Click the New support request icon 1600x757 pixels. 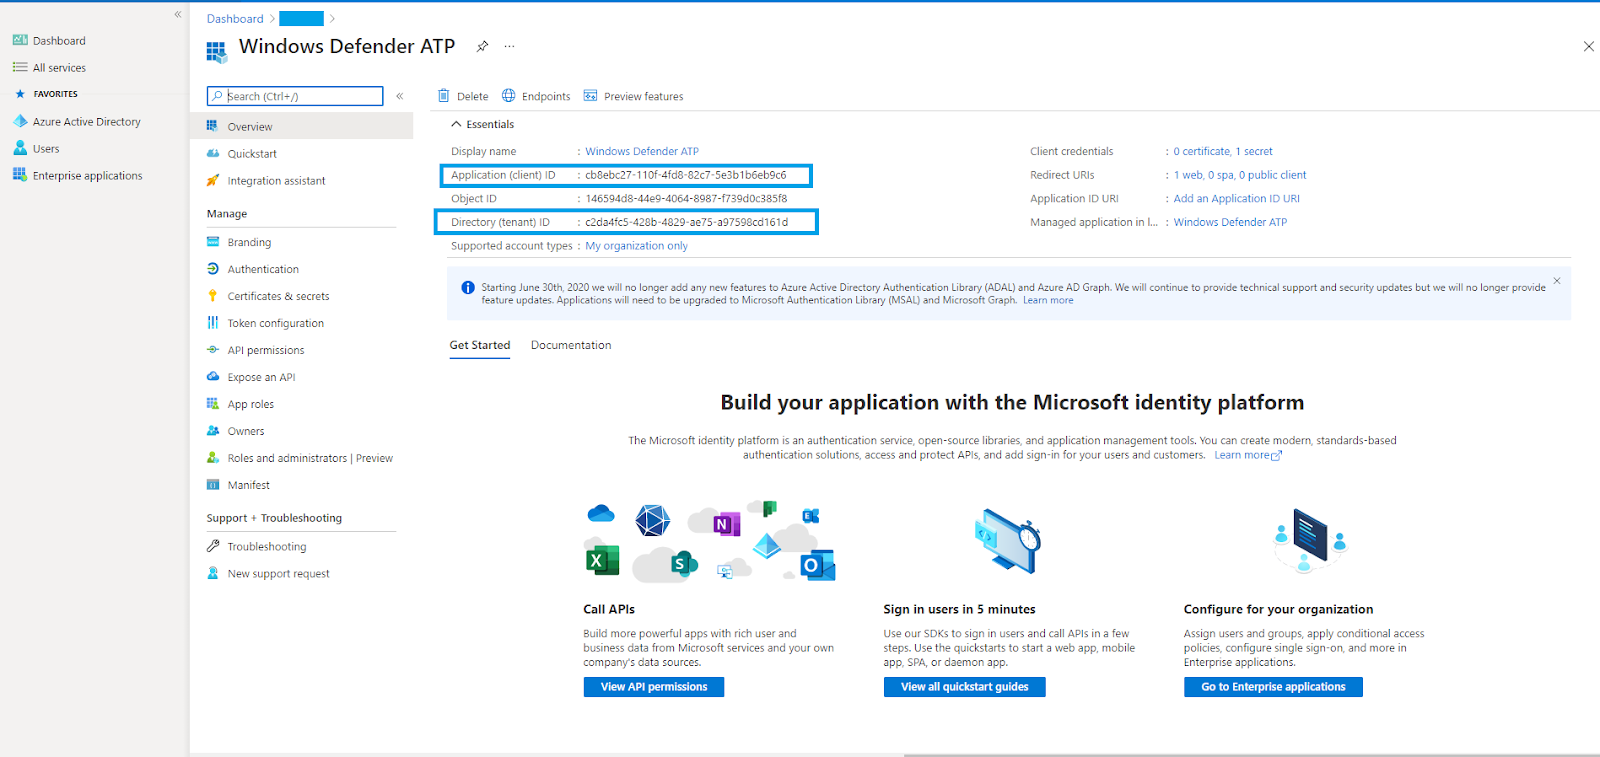tap(212, 573)
